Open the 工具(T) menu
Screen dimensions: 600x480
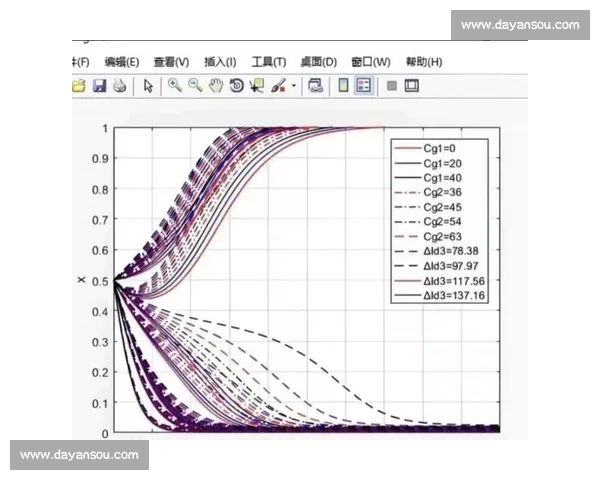[268, 62]
